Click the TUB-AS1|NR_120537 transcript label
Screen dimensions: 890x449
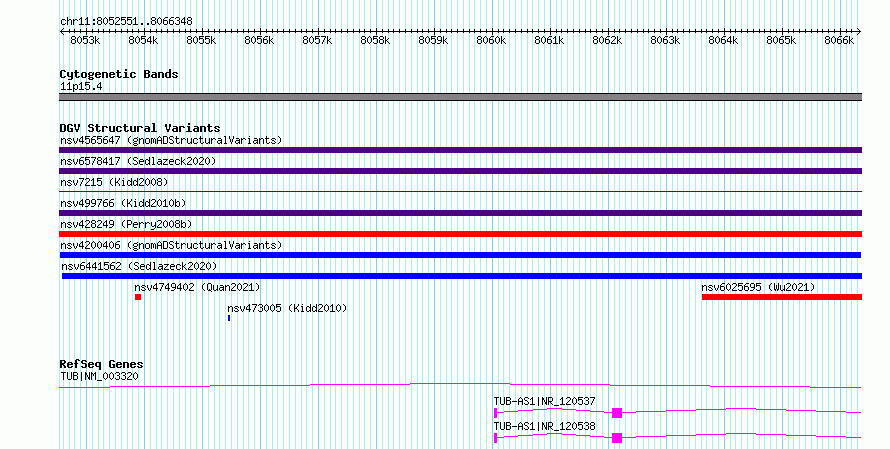click(x=544, y=401)
